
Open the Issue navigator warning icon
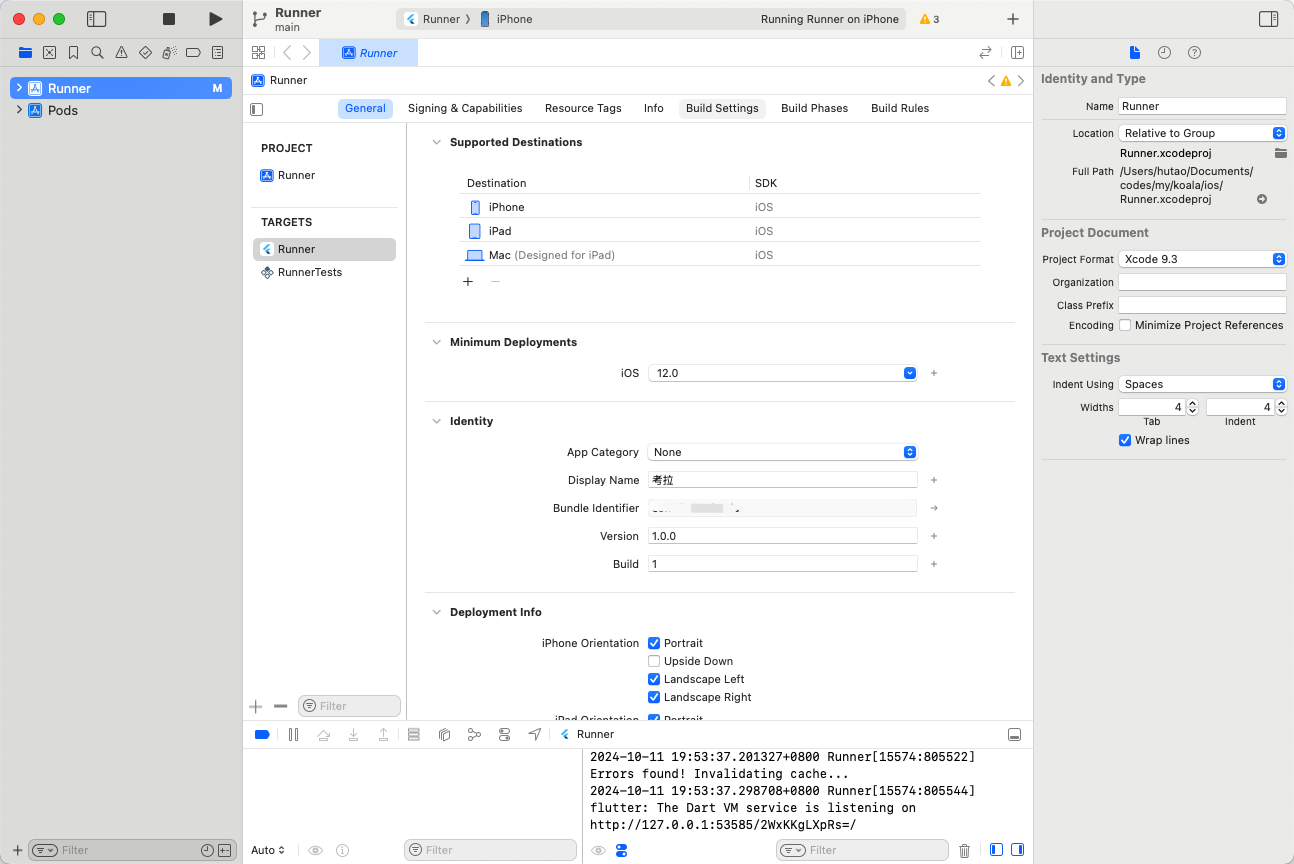pos(121,52)
